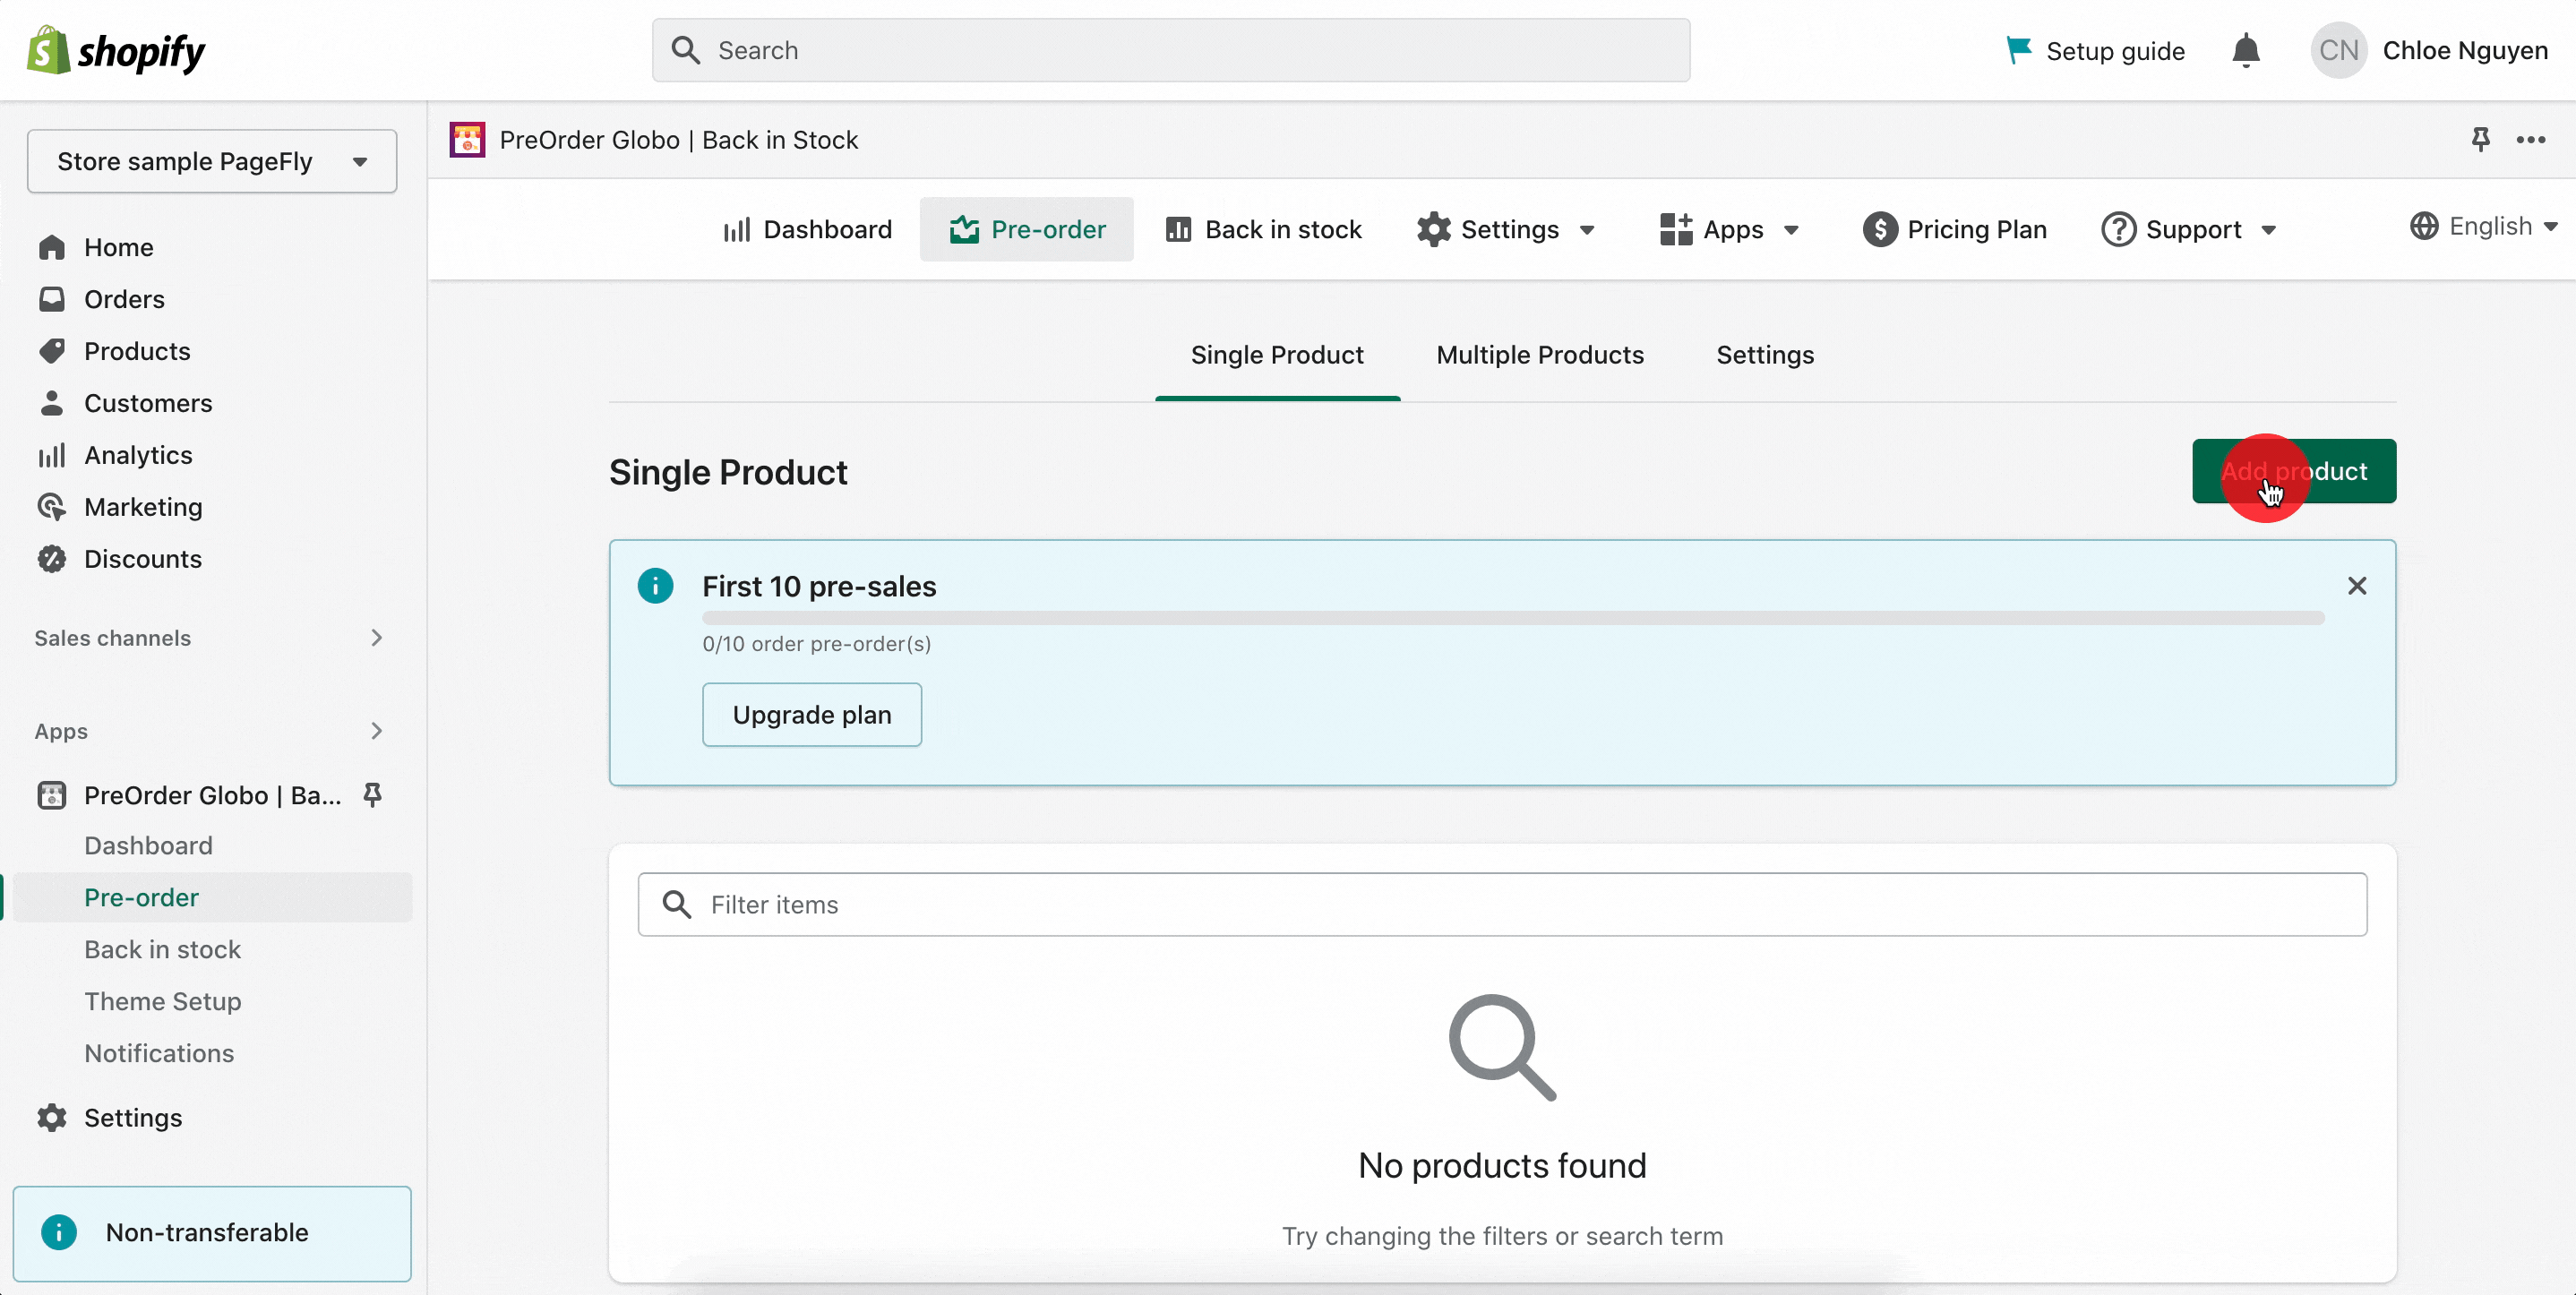Click the Back in stock chart icon
The width and height of the screenshot is (2576, 1295).
pos(1179,229)
